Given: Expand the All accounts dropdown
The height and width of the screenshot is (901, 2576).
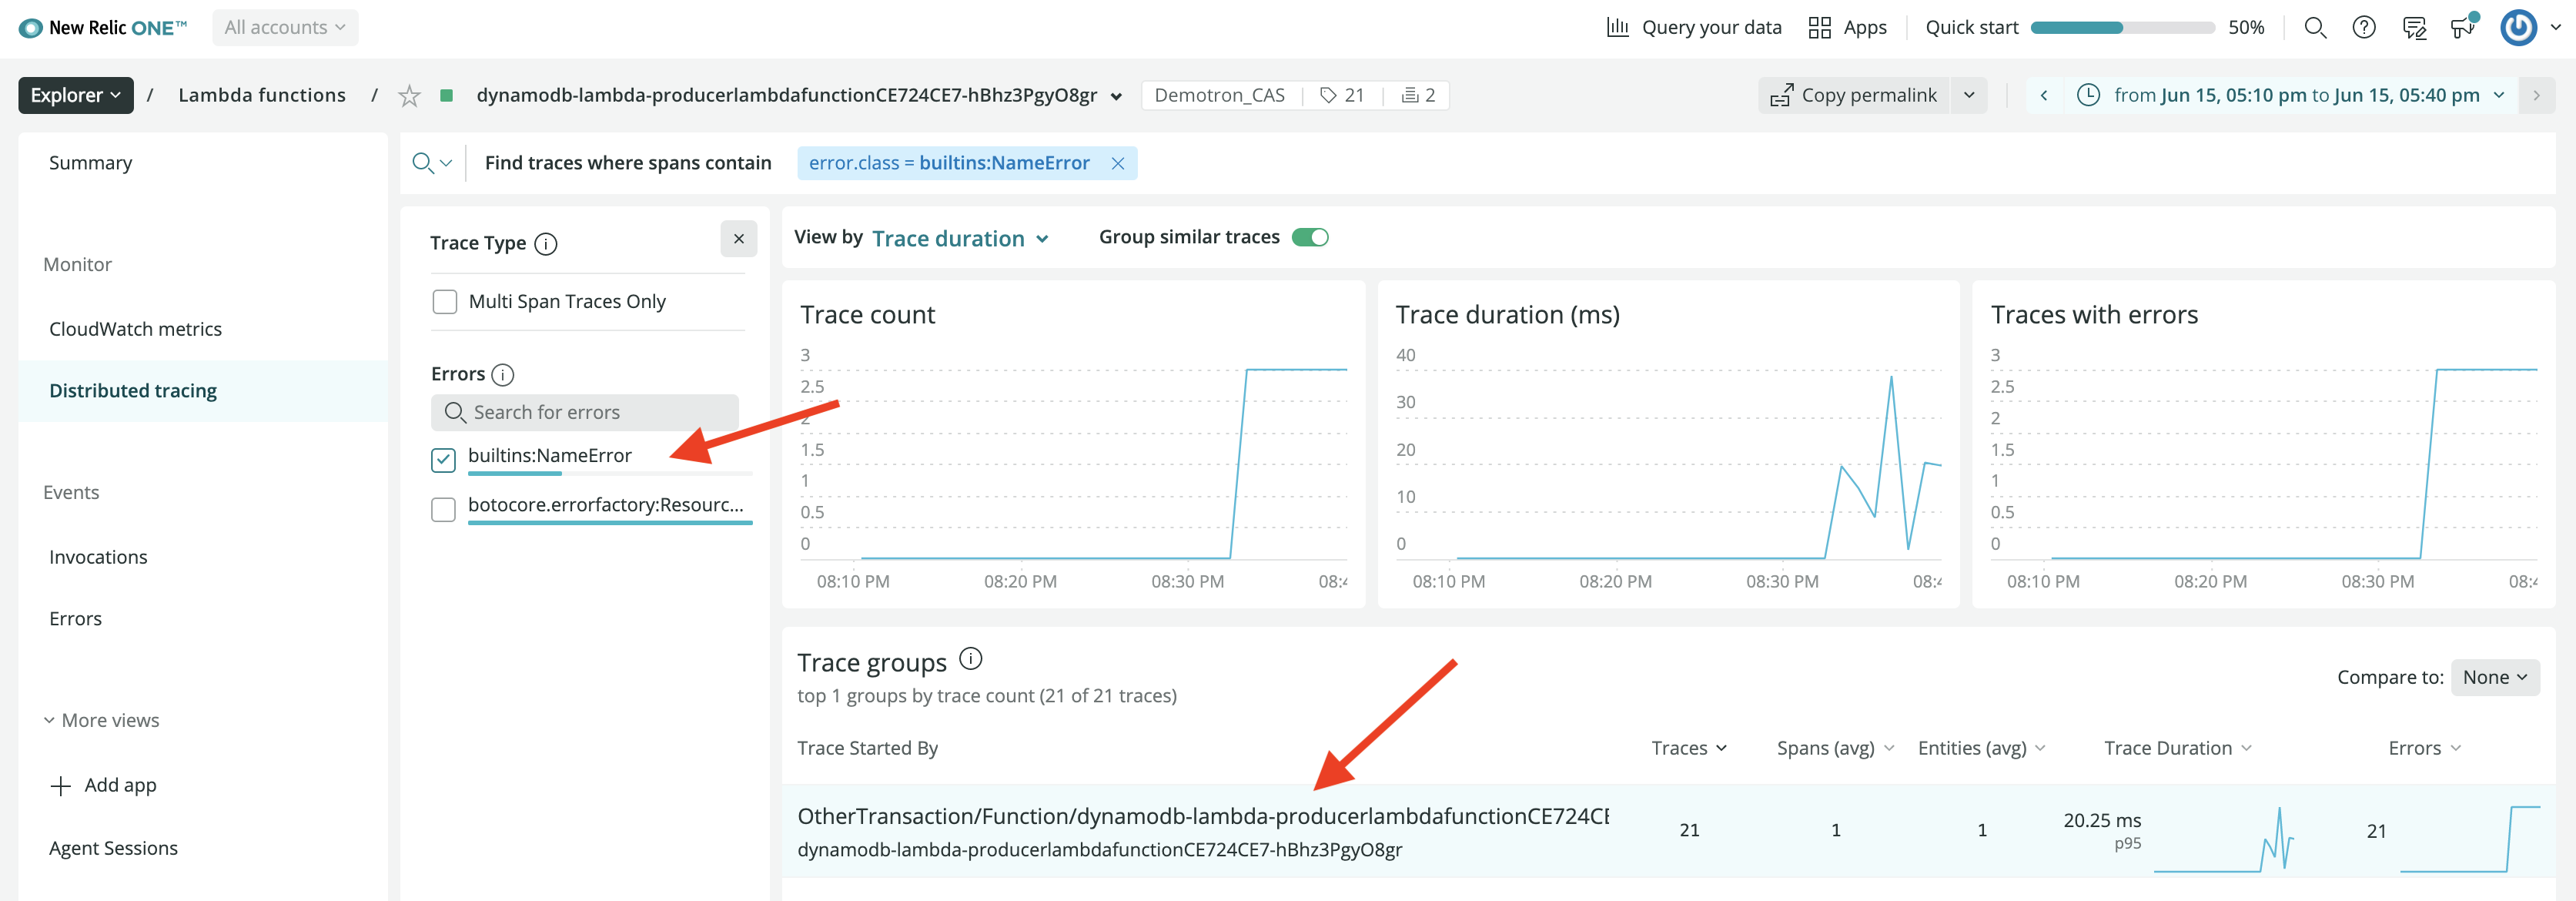Looking at the screenshot, I should (x=285, y=27).
